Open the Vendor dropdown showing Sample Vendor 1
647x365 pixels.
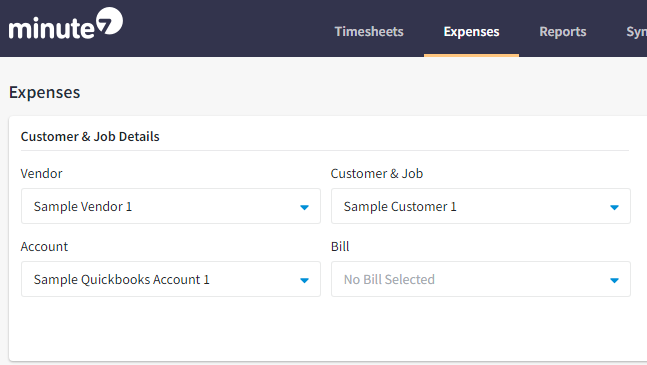pyautogui.click(x=171, y=206)
